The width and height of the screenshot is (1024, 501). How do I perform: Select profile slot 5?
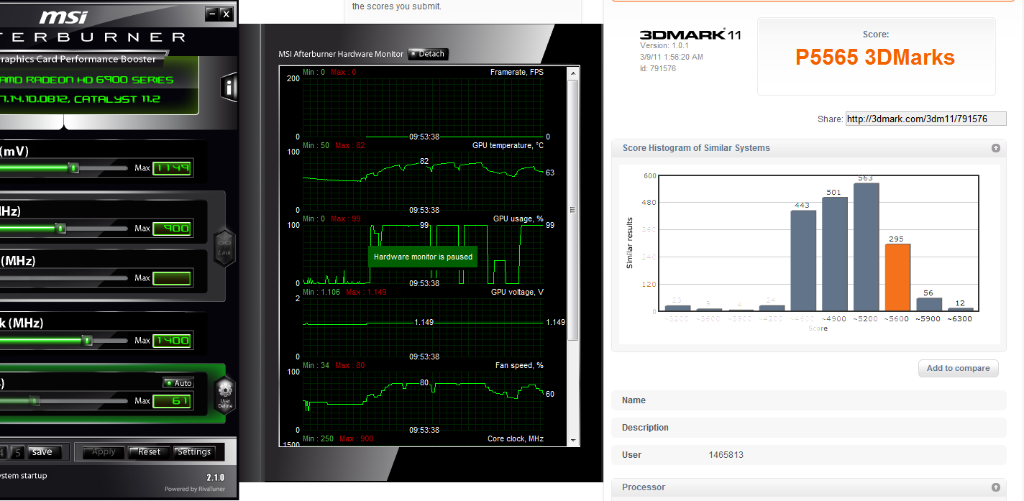17,452
